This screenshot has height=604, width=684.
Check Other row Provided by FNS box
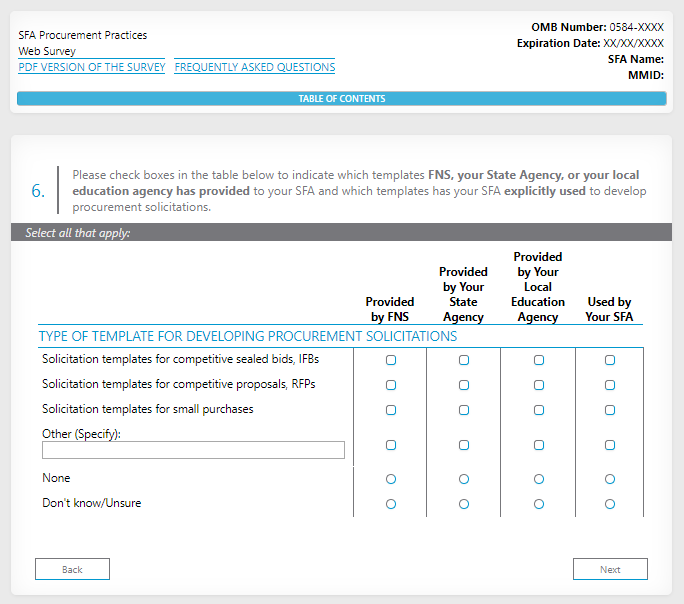point(391,445)
